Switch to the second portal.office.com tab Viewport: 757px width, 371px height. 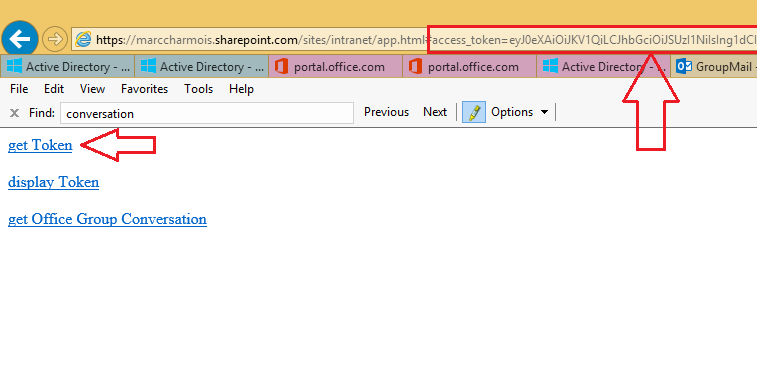(x=469, y=66)
